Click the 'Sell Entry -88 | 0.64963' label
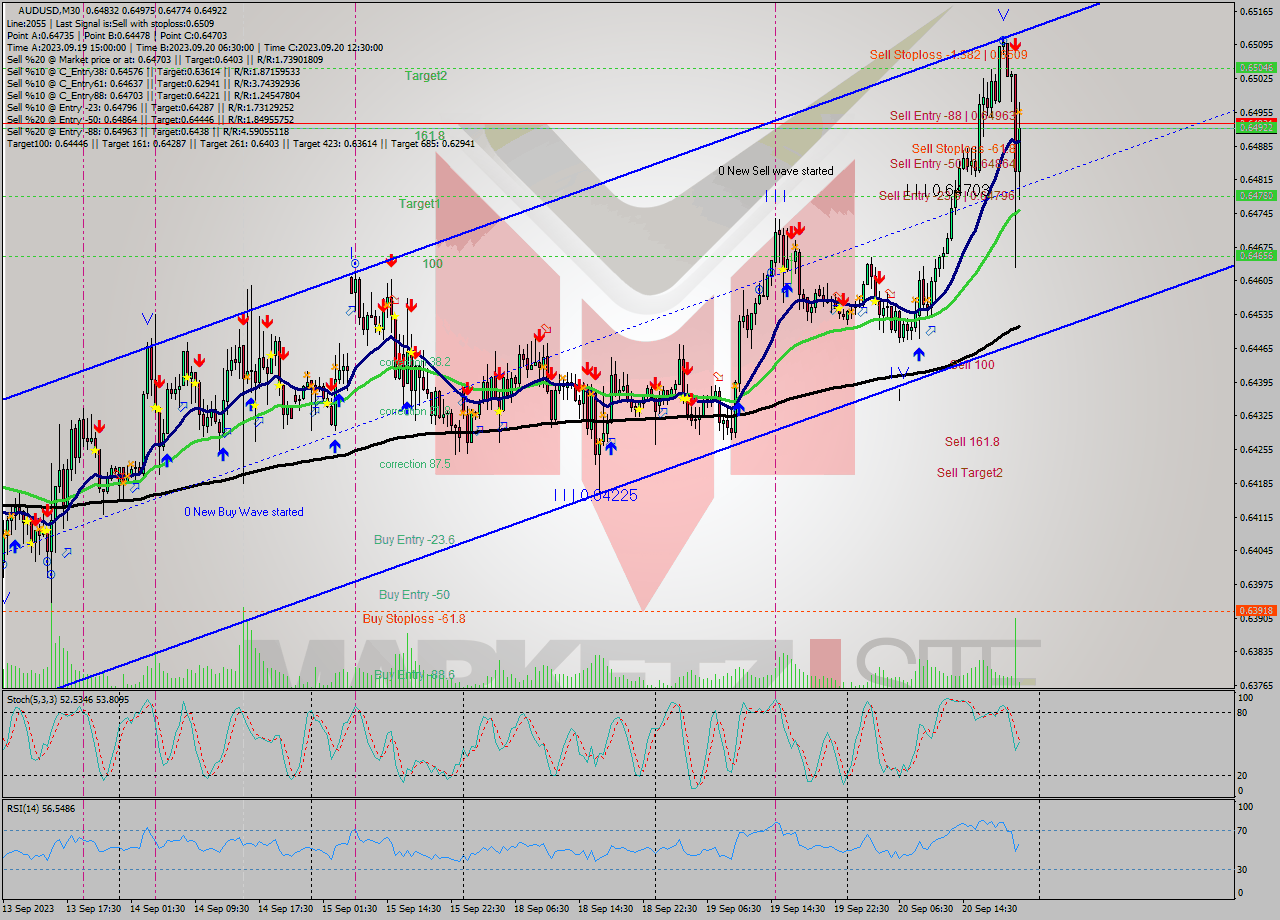The image size is (1280, 920). pyautogui.click(x=953, y=116)
